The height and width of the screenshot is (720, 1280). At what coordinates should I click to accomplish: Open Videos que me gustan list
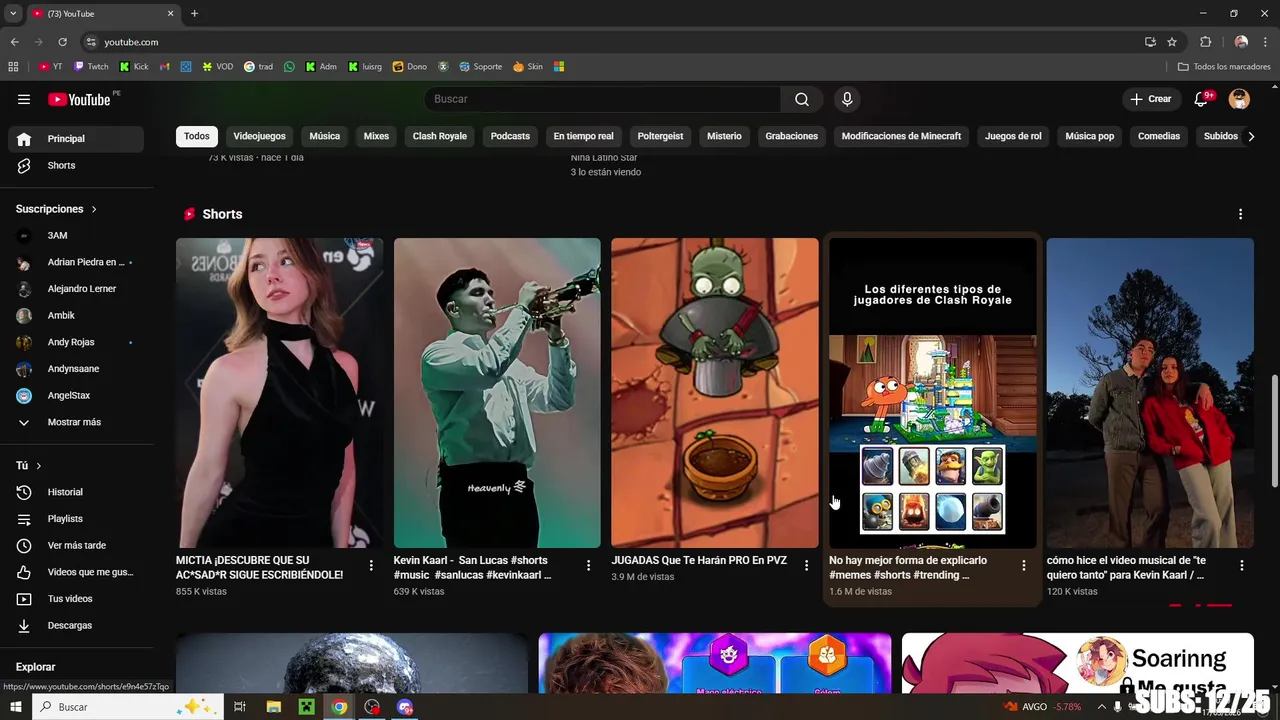(76, 572)
